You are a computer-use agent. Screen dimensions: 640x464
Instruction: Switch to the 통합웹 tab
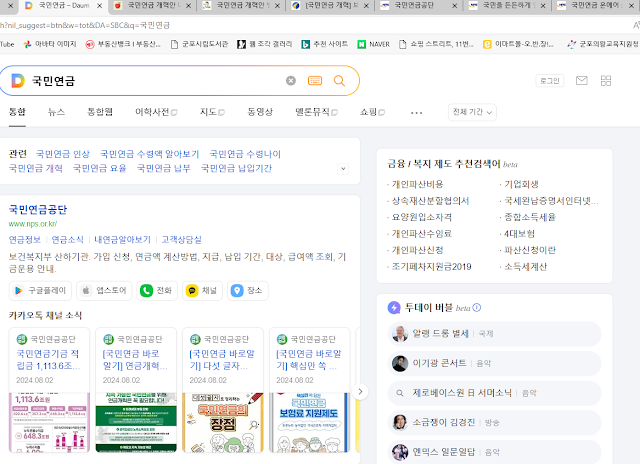tap(100, 112)
